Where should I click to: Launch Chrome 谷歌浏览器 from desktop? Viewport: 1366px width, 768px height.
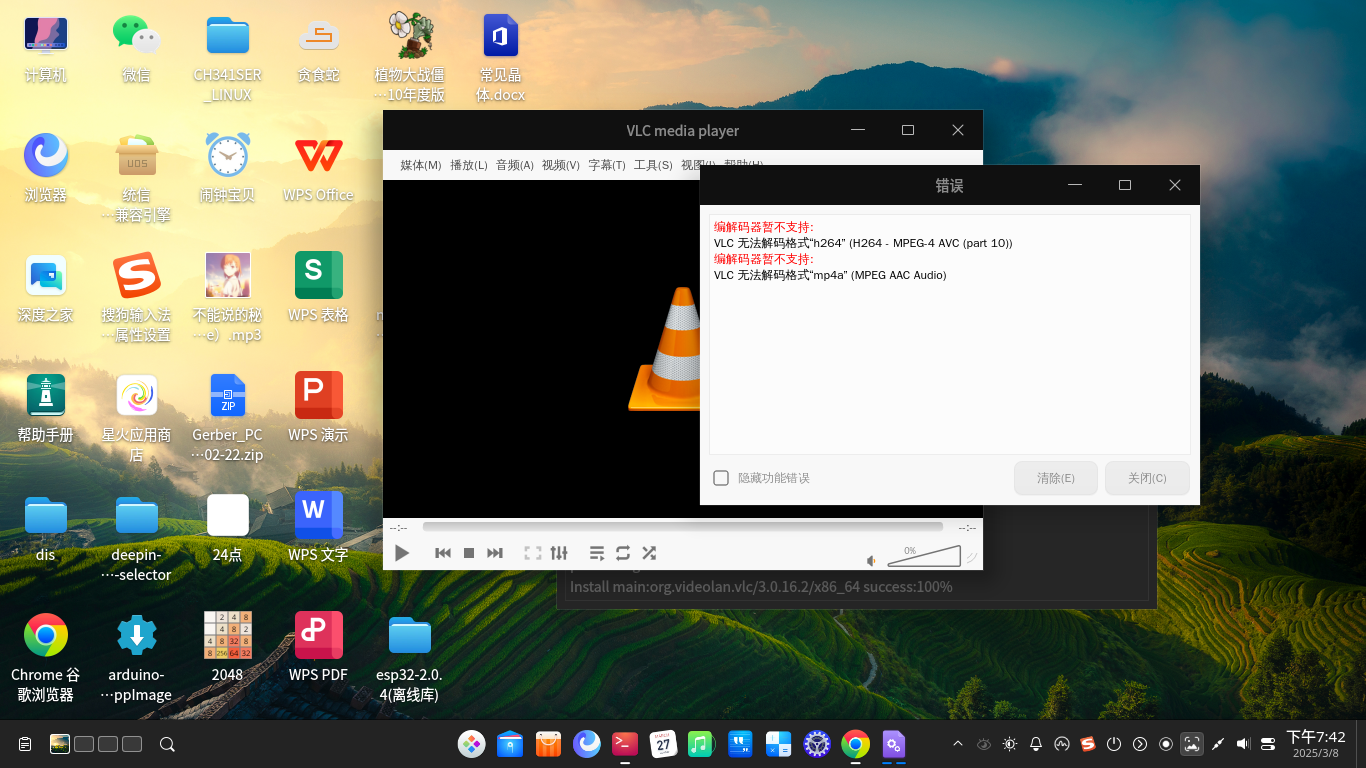pos(46,658)
